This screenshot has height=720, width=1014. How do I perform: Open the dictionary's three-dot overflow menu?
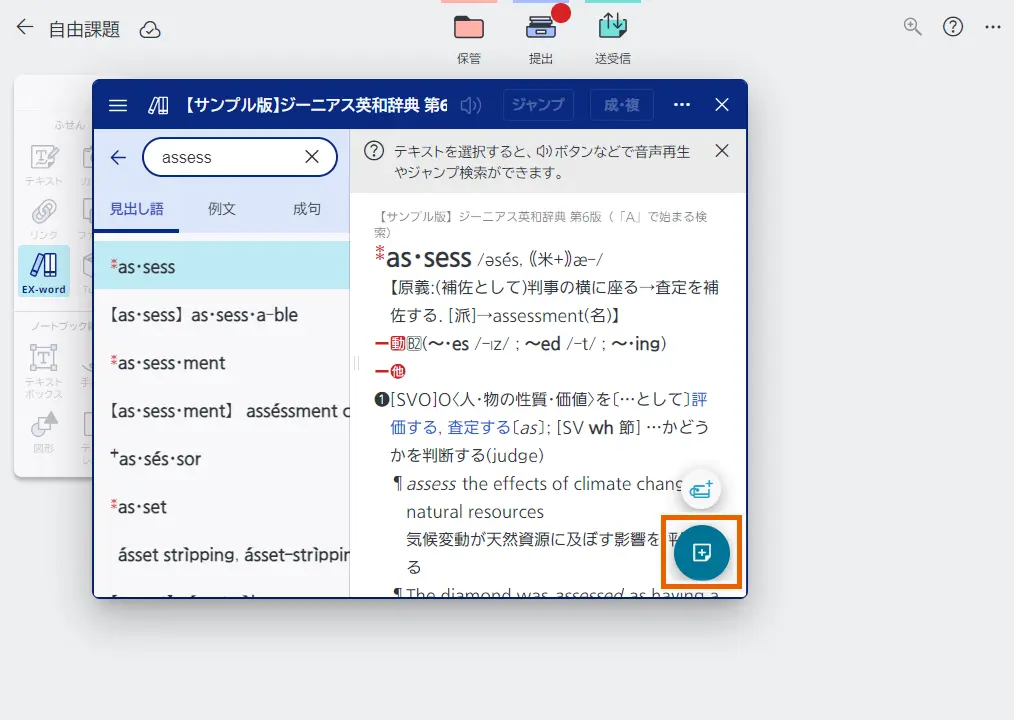681,105
